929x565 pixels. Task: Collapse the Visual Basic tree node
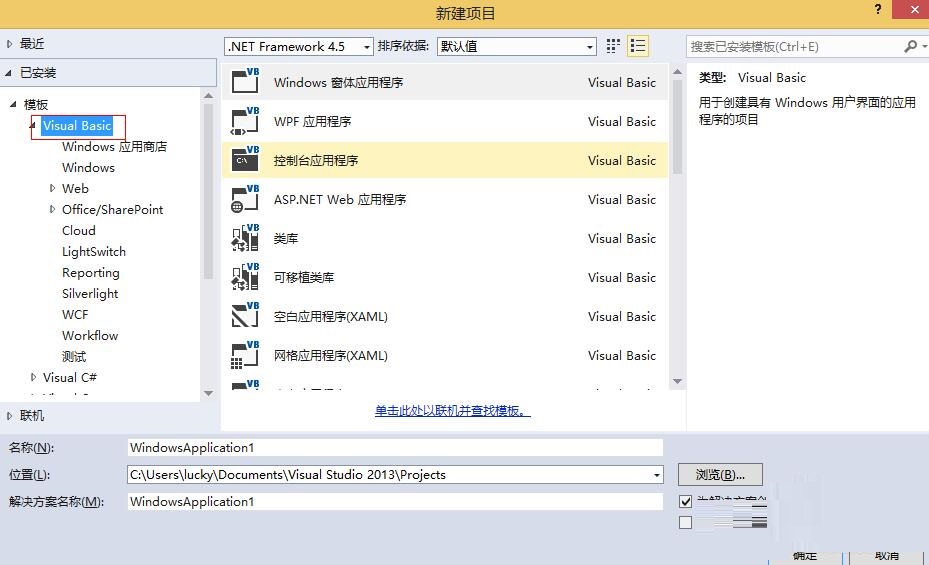(33, 126)
